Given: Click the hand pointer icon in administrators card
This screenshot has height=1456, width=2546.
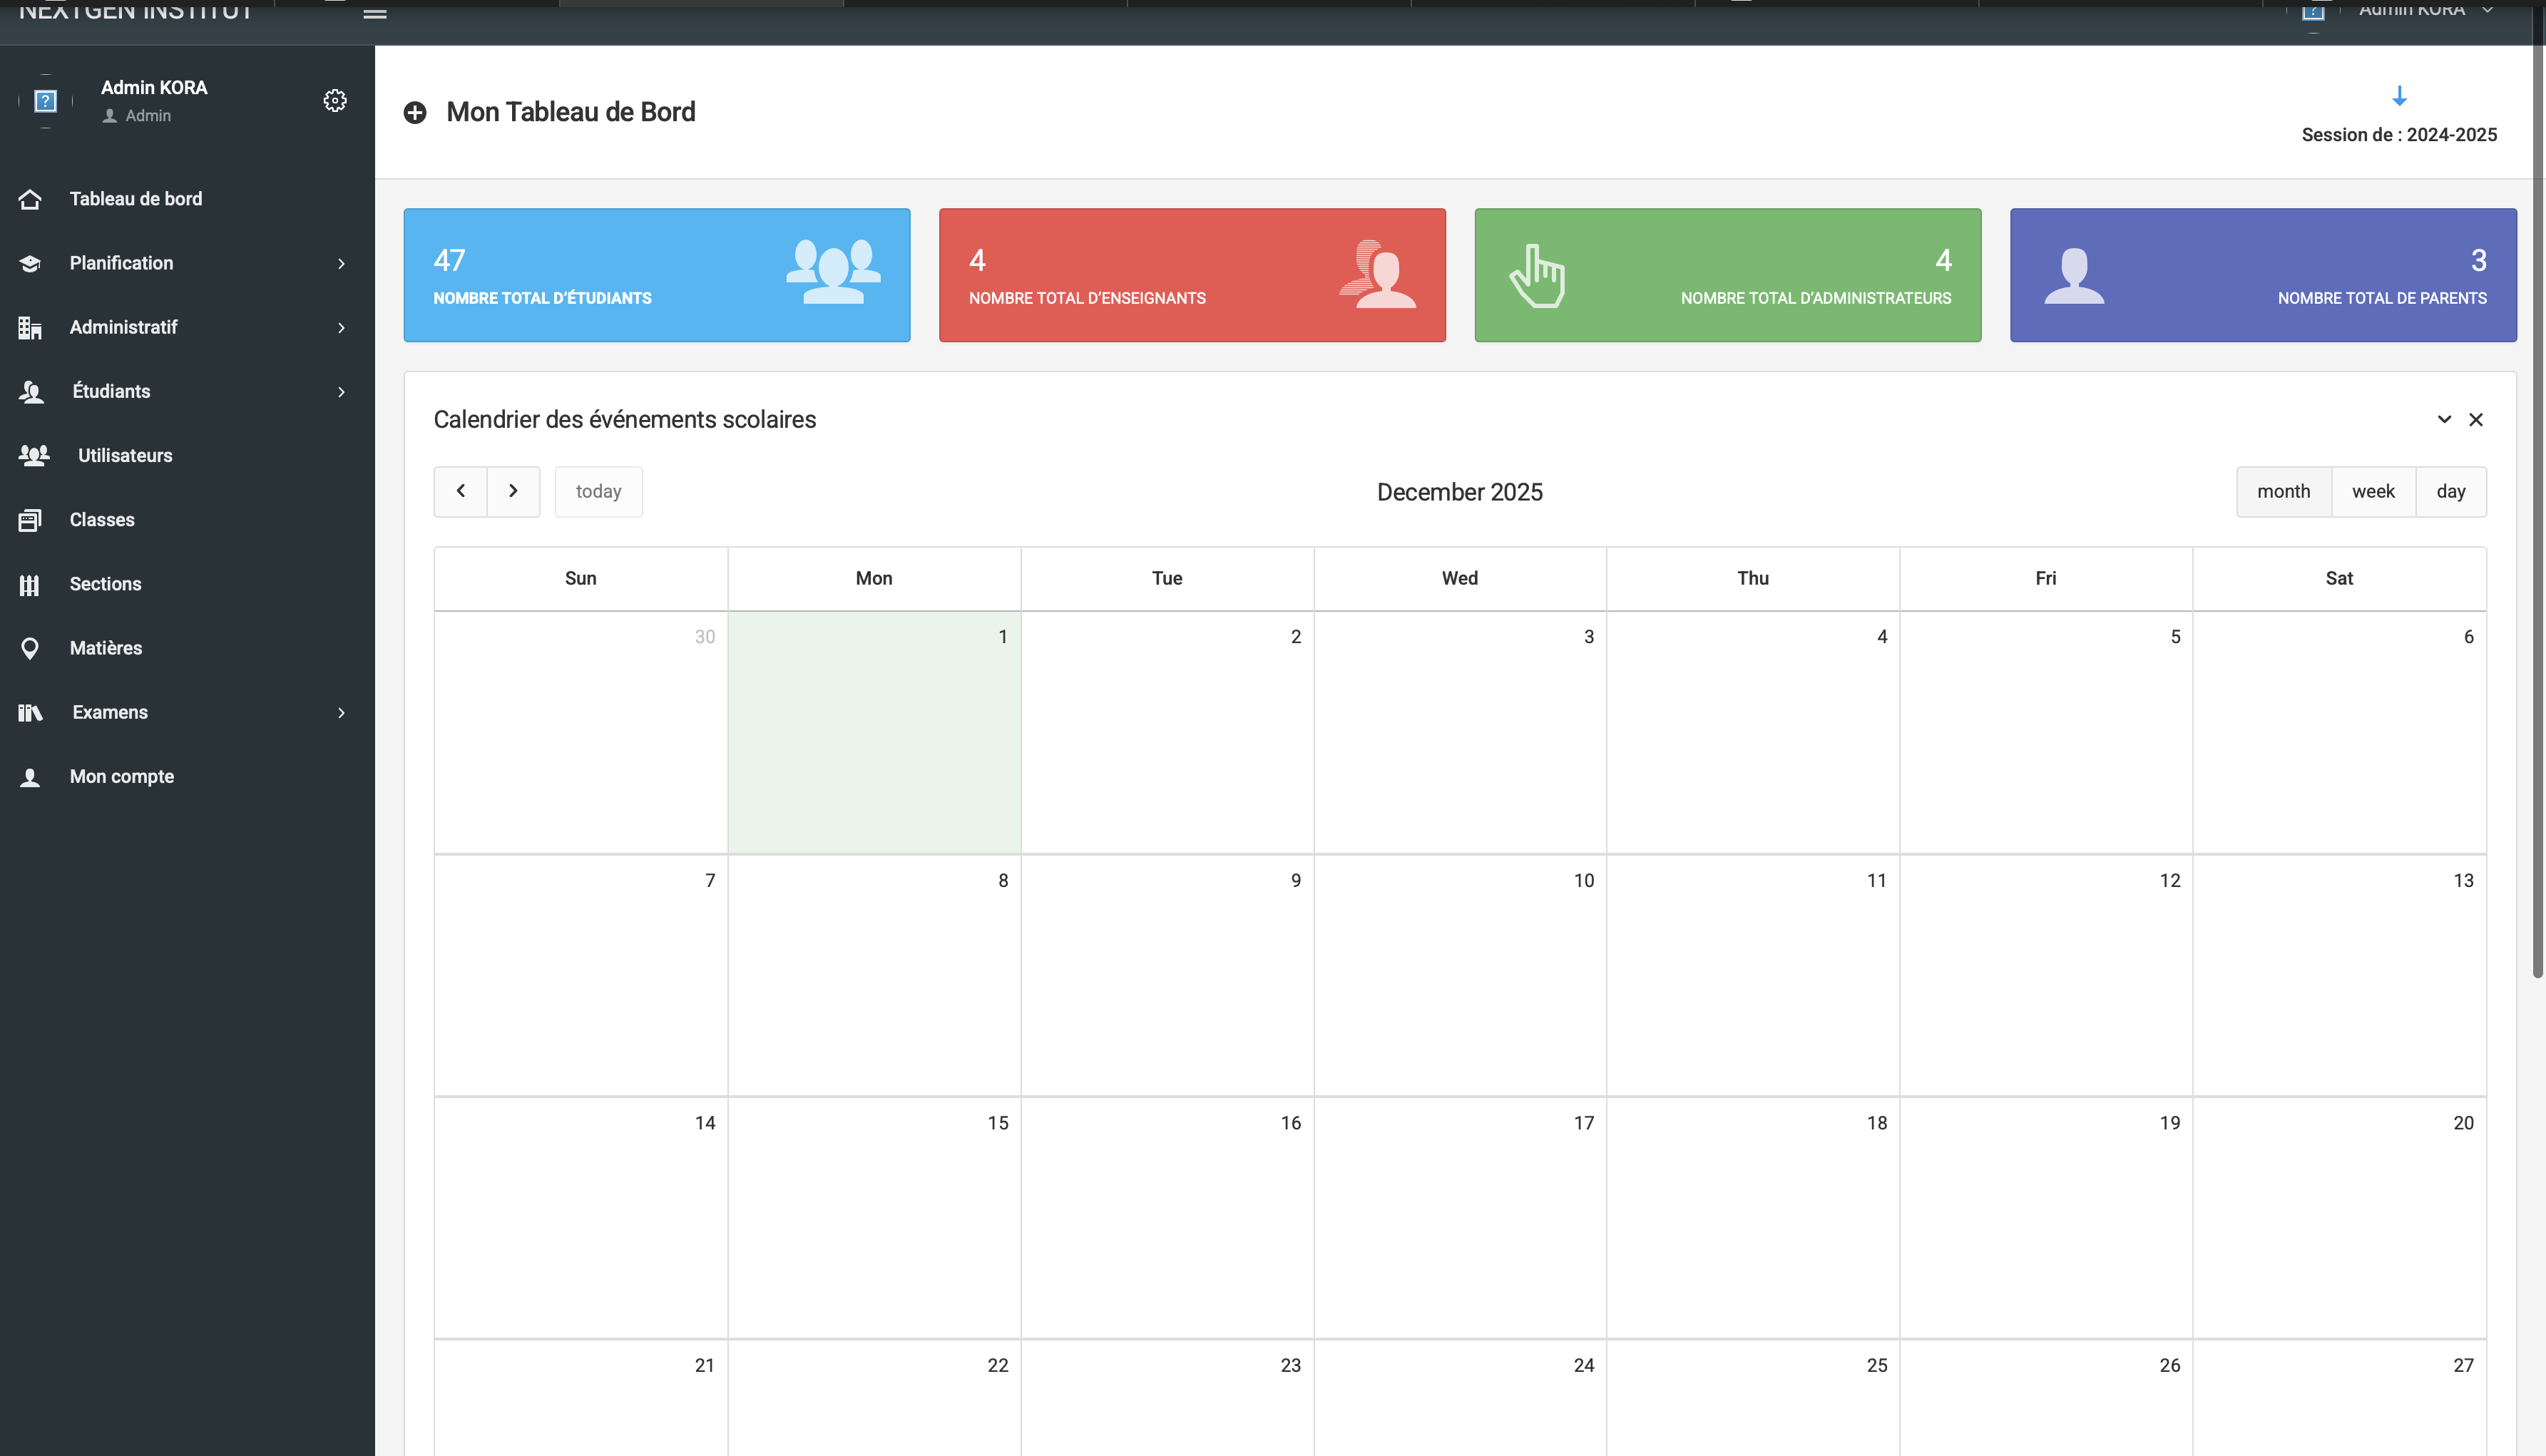Looking at the screenshot, I should click(1537, 276).
